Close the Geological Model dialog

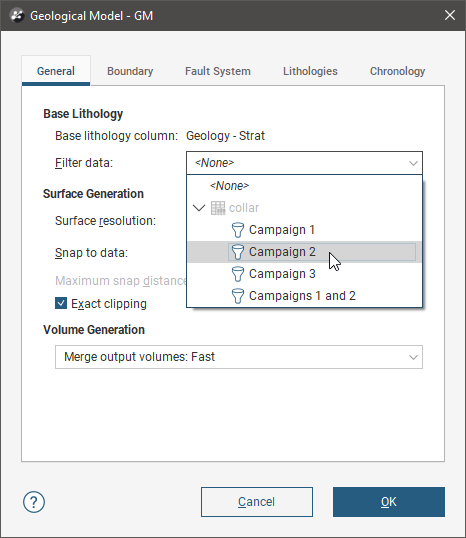(450, 15)
